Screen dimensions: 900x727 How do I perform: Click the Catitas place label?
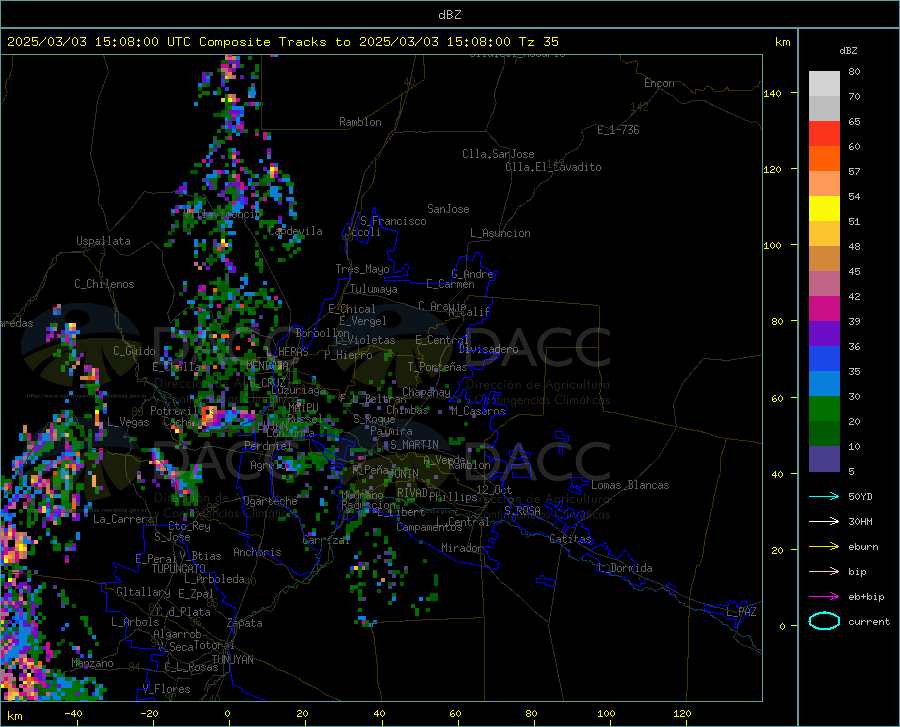(570, 539)
